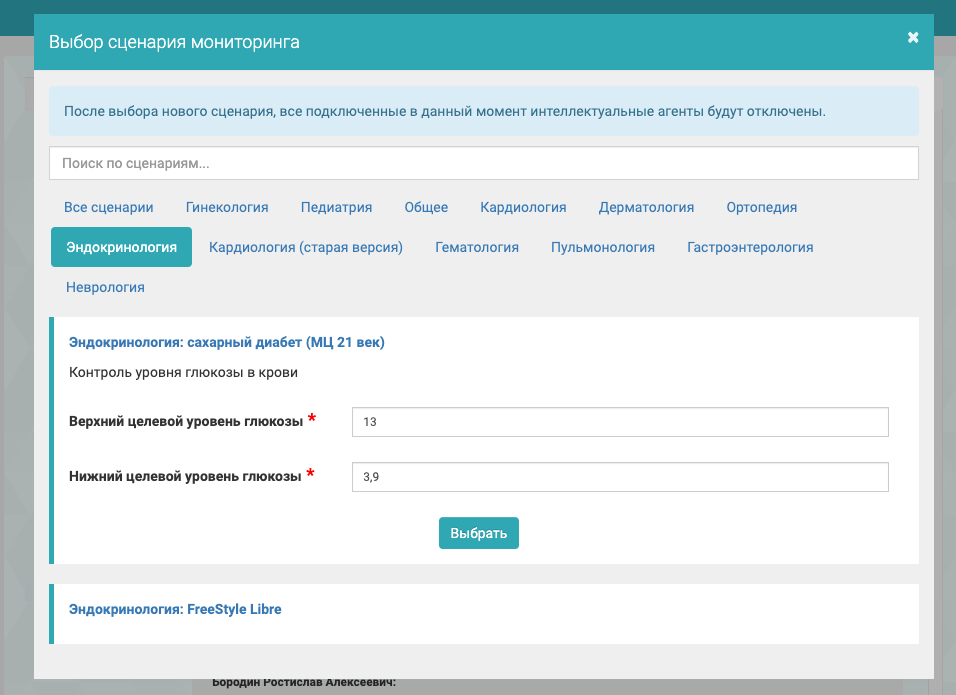Select the Все сценарии tab
This screenshot has width=956, height=695.
pos(109,207)
